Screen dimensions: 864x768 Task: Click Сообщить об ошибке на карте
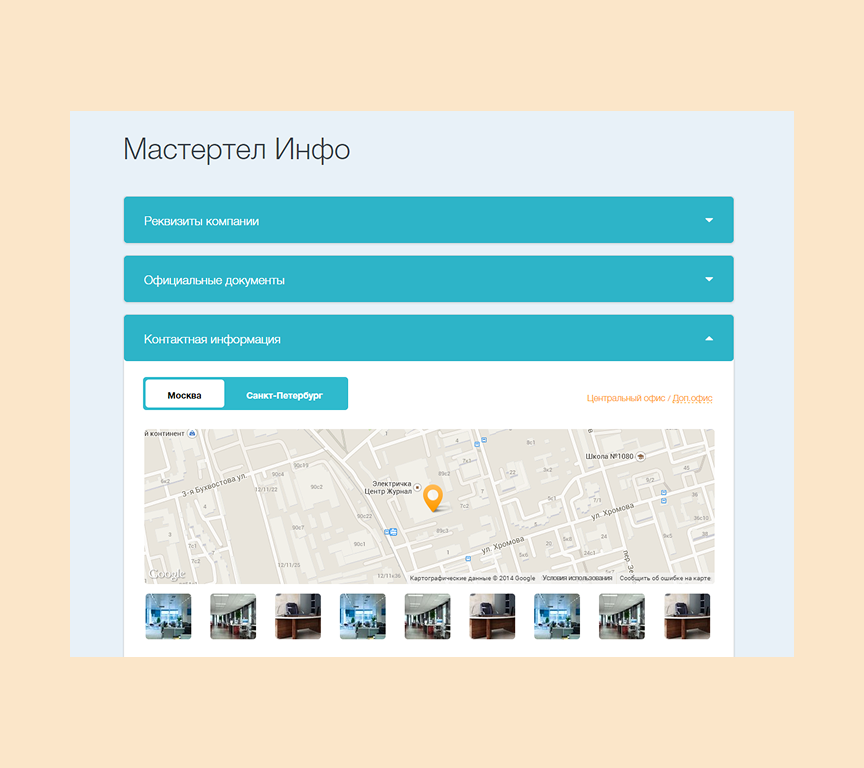[665, 577]
